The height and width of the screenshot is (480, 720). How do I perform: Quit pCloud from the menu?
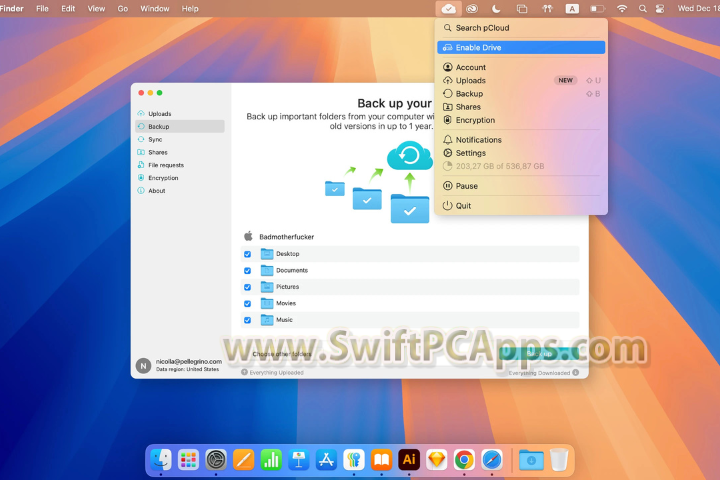pyautogui.click(x=521, y=206)
